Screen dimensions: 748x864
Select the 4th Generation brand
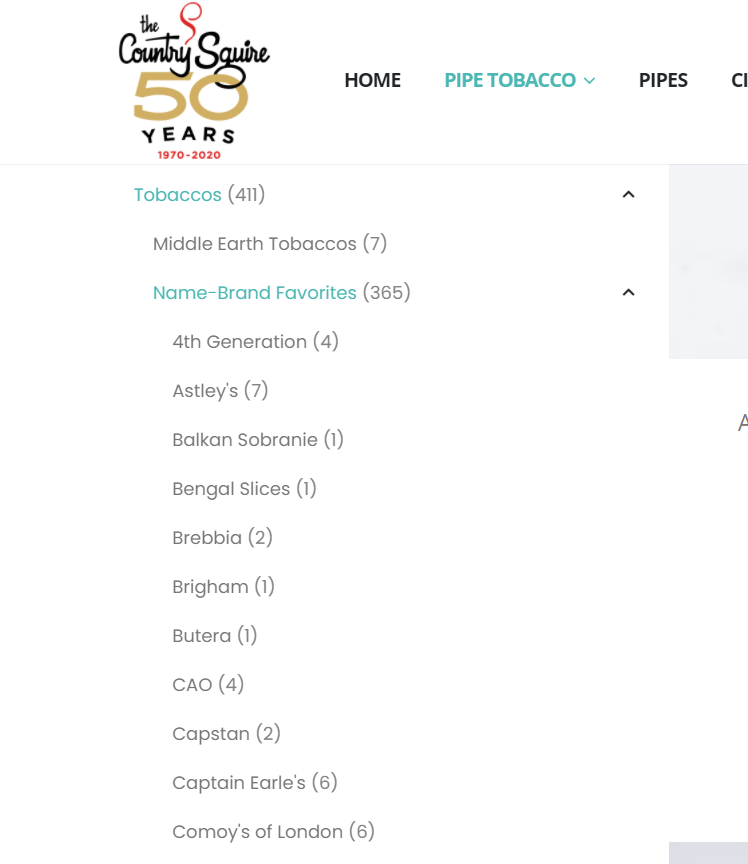pos(239,342)
